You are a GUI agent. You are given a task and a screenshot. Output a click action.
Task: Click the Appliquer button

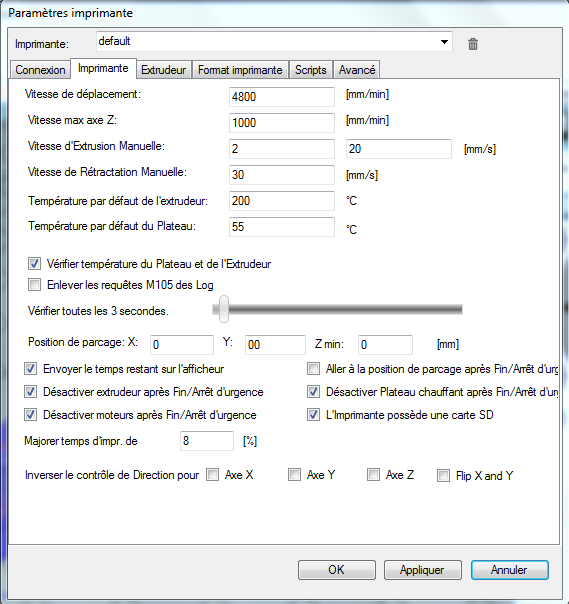tap(423, 570)
